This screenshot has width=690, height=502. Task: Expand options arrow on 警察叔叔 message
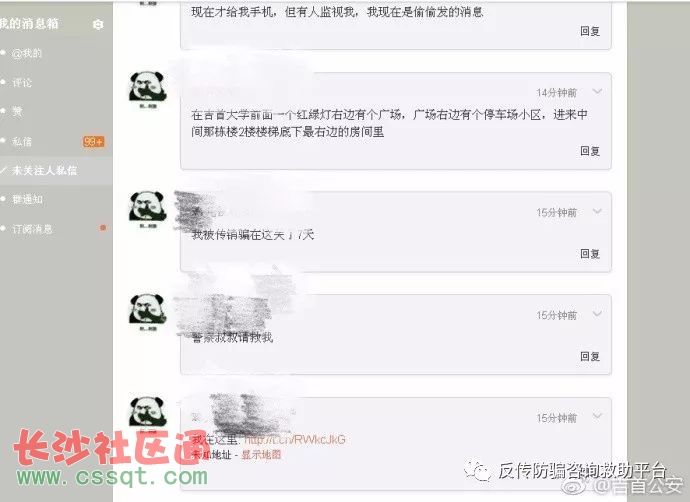click(597, 314)
